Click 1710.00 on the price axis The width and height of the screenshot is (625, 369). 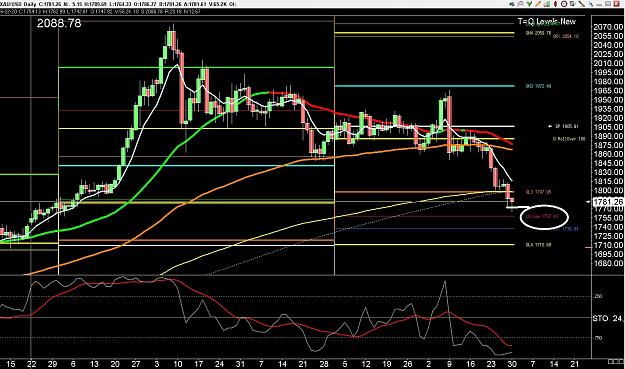(608, 245)
